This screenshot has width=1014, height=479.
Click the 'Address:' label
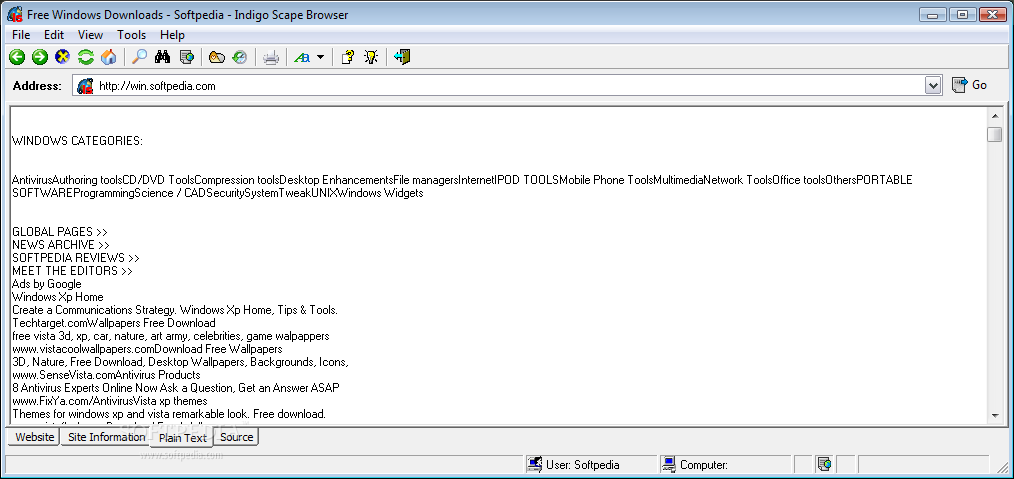tap(38, 85)
